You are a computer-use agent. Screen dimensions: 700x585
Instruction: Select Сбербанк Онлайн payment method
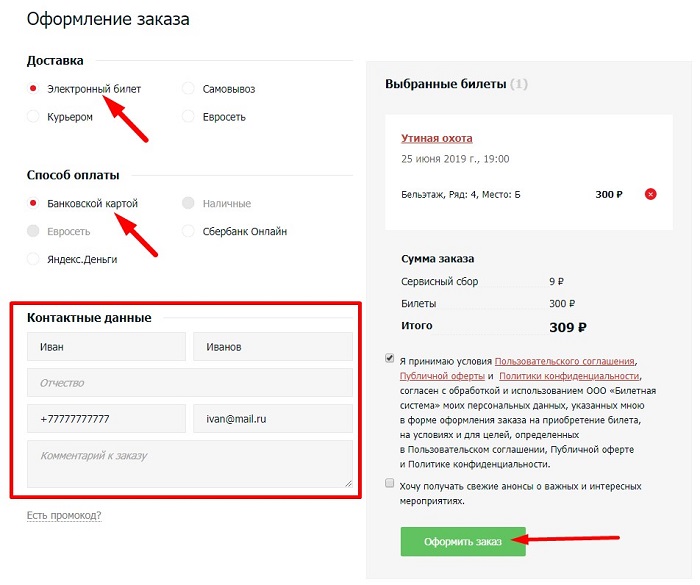click(x=188, y=231)
